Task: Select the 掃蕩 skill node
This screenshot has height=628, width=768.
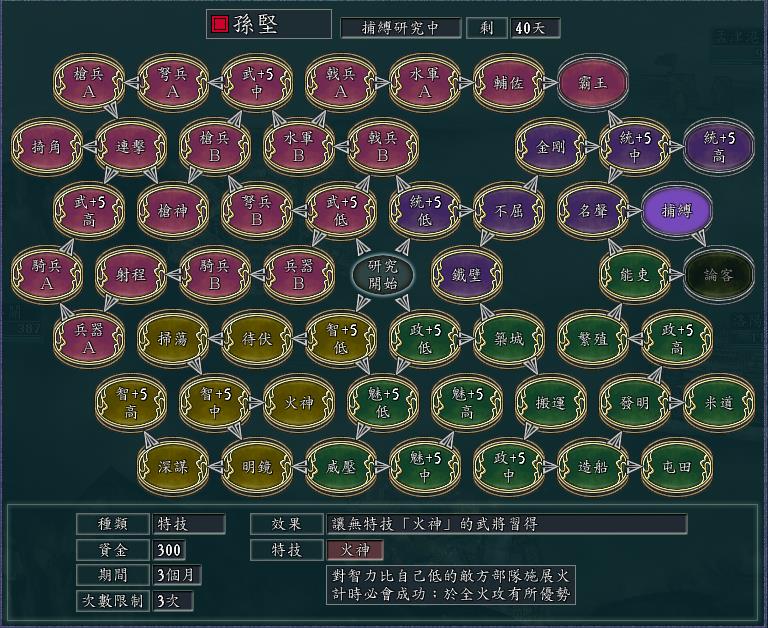Action: 173,338
